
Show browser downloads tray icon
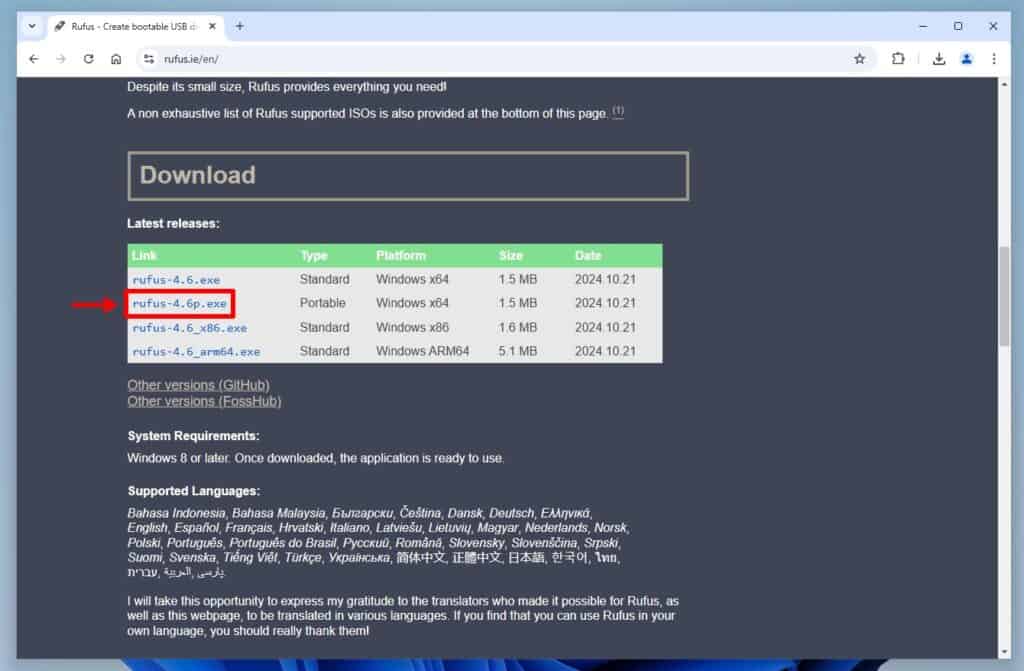[938, 59]
